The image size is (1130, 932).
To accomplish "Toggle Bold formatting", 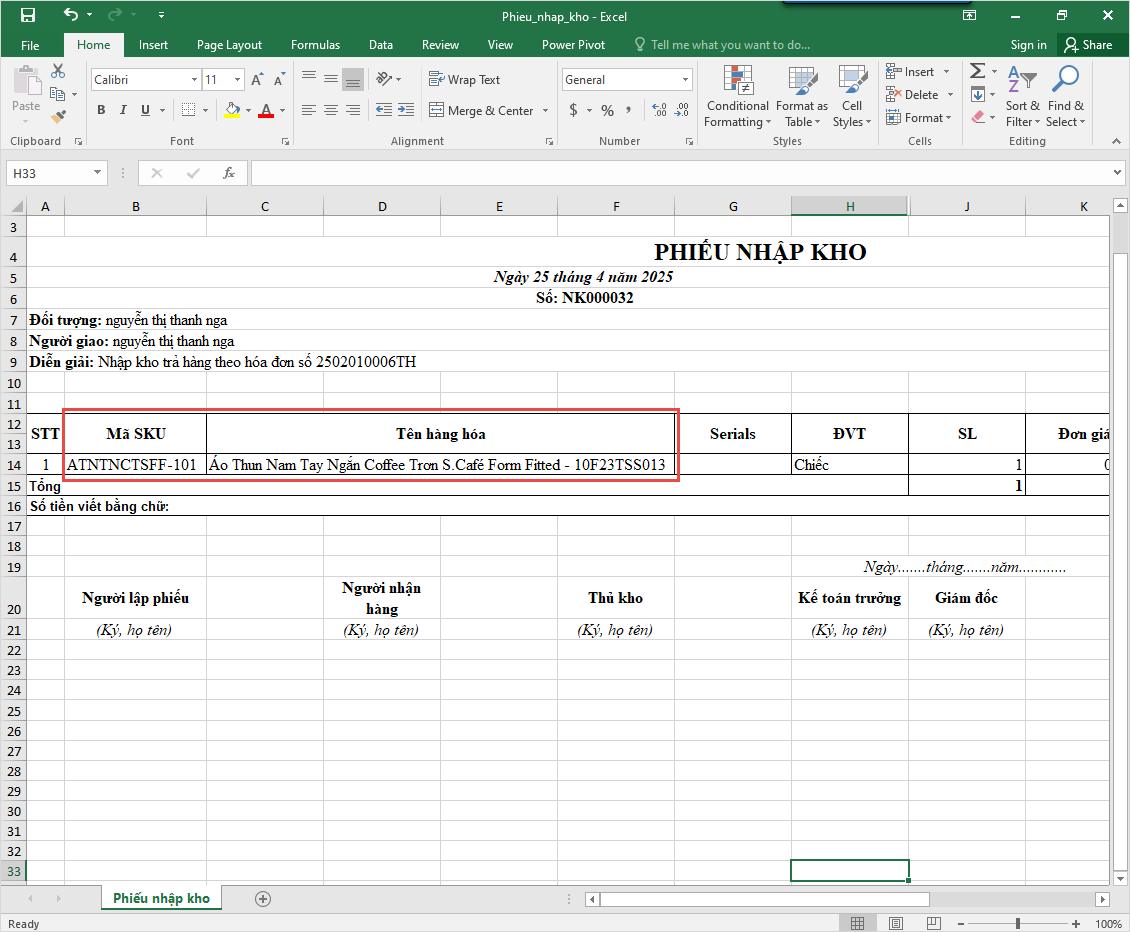I will tap(101, 110).
